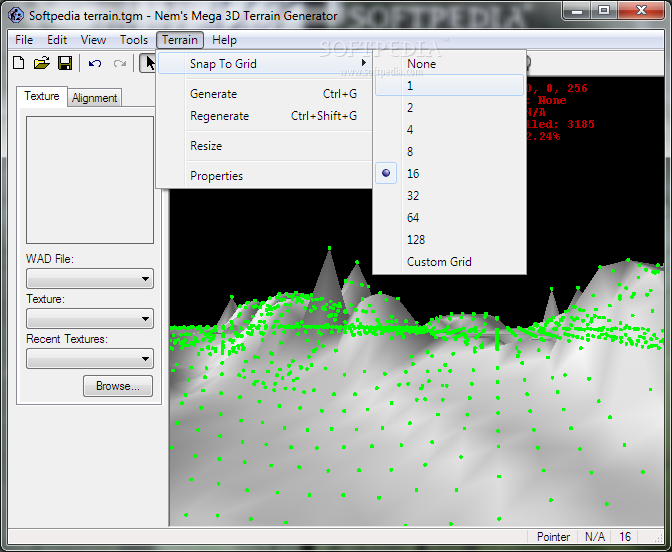
Task: Set snap grid to 32
Action: [449, 195]
